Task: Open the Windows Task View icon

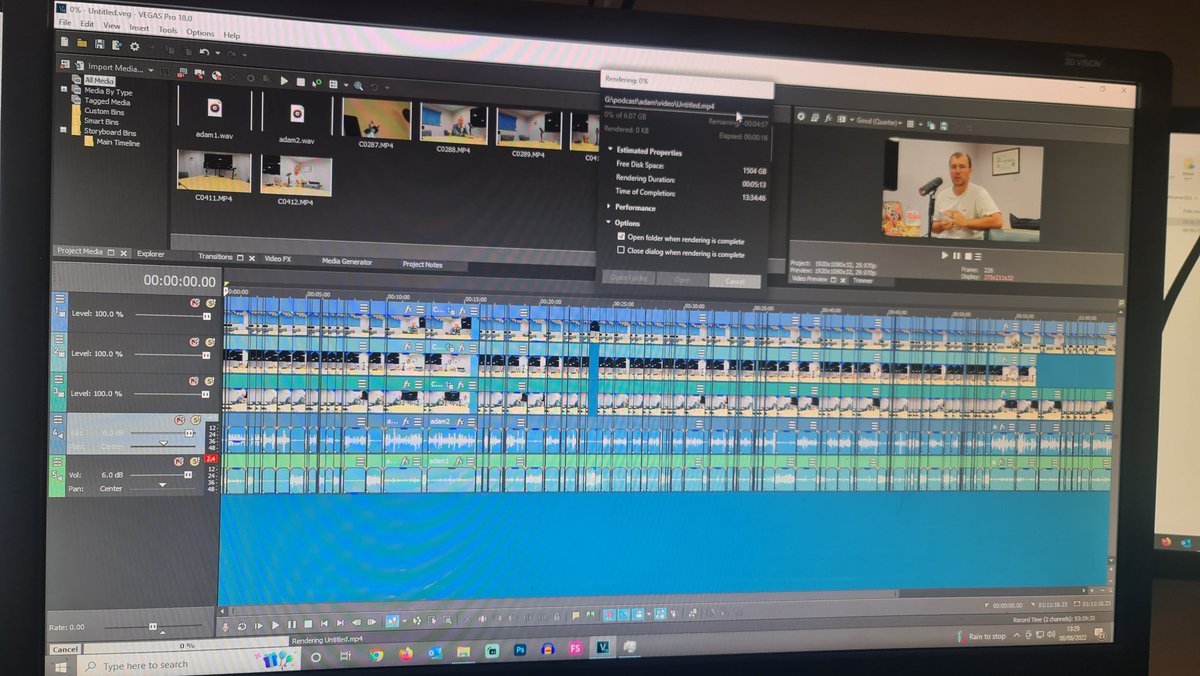Action: (345, 657)
